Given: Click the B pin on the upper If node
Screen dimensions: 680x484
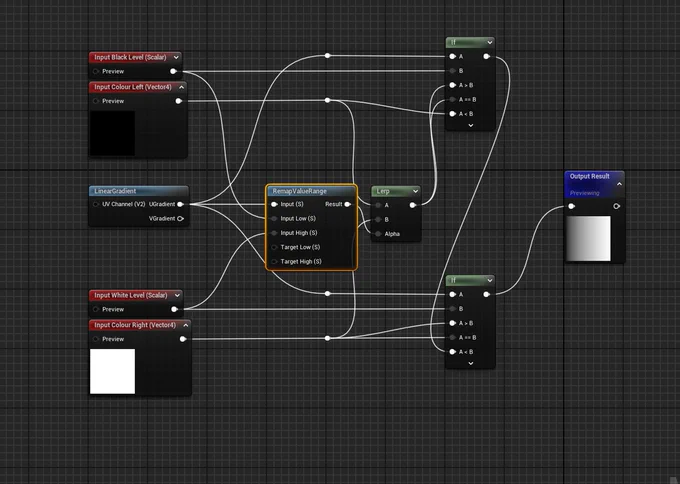Looking at the screenshot, I should pyautogui.click(x=453, y=71).
